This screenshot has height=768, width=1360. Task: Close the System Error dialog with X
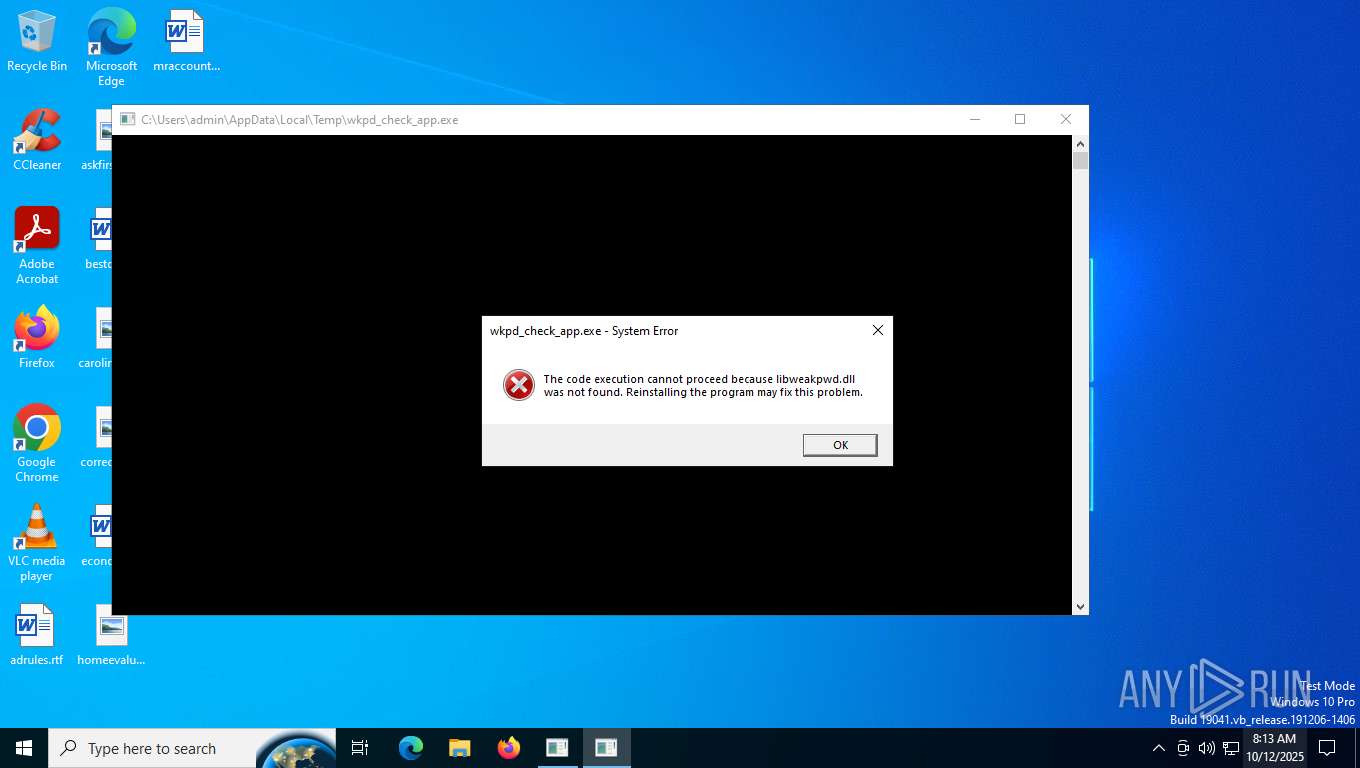[878, 330]
